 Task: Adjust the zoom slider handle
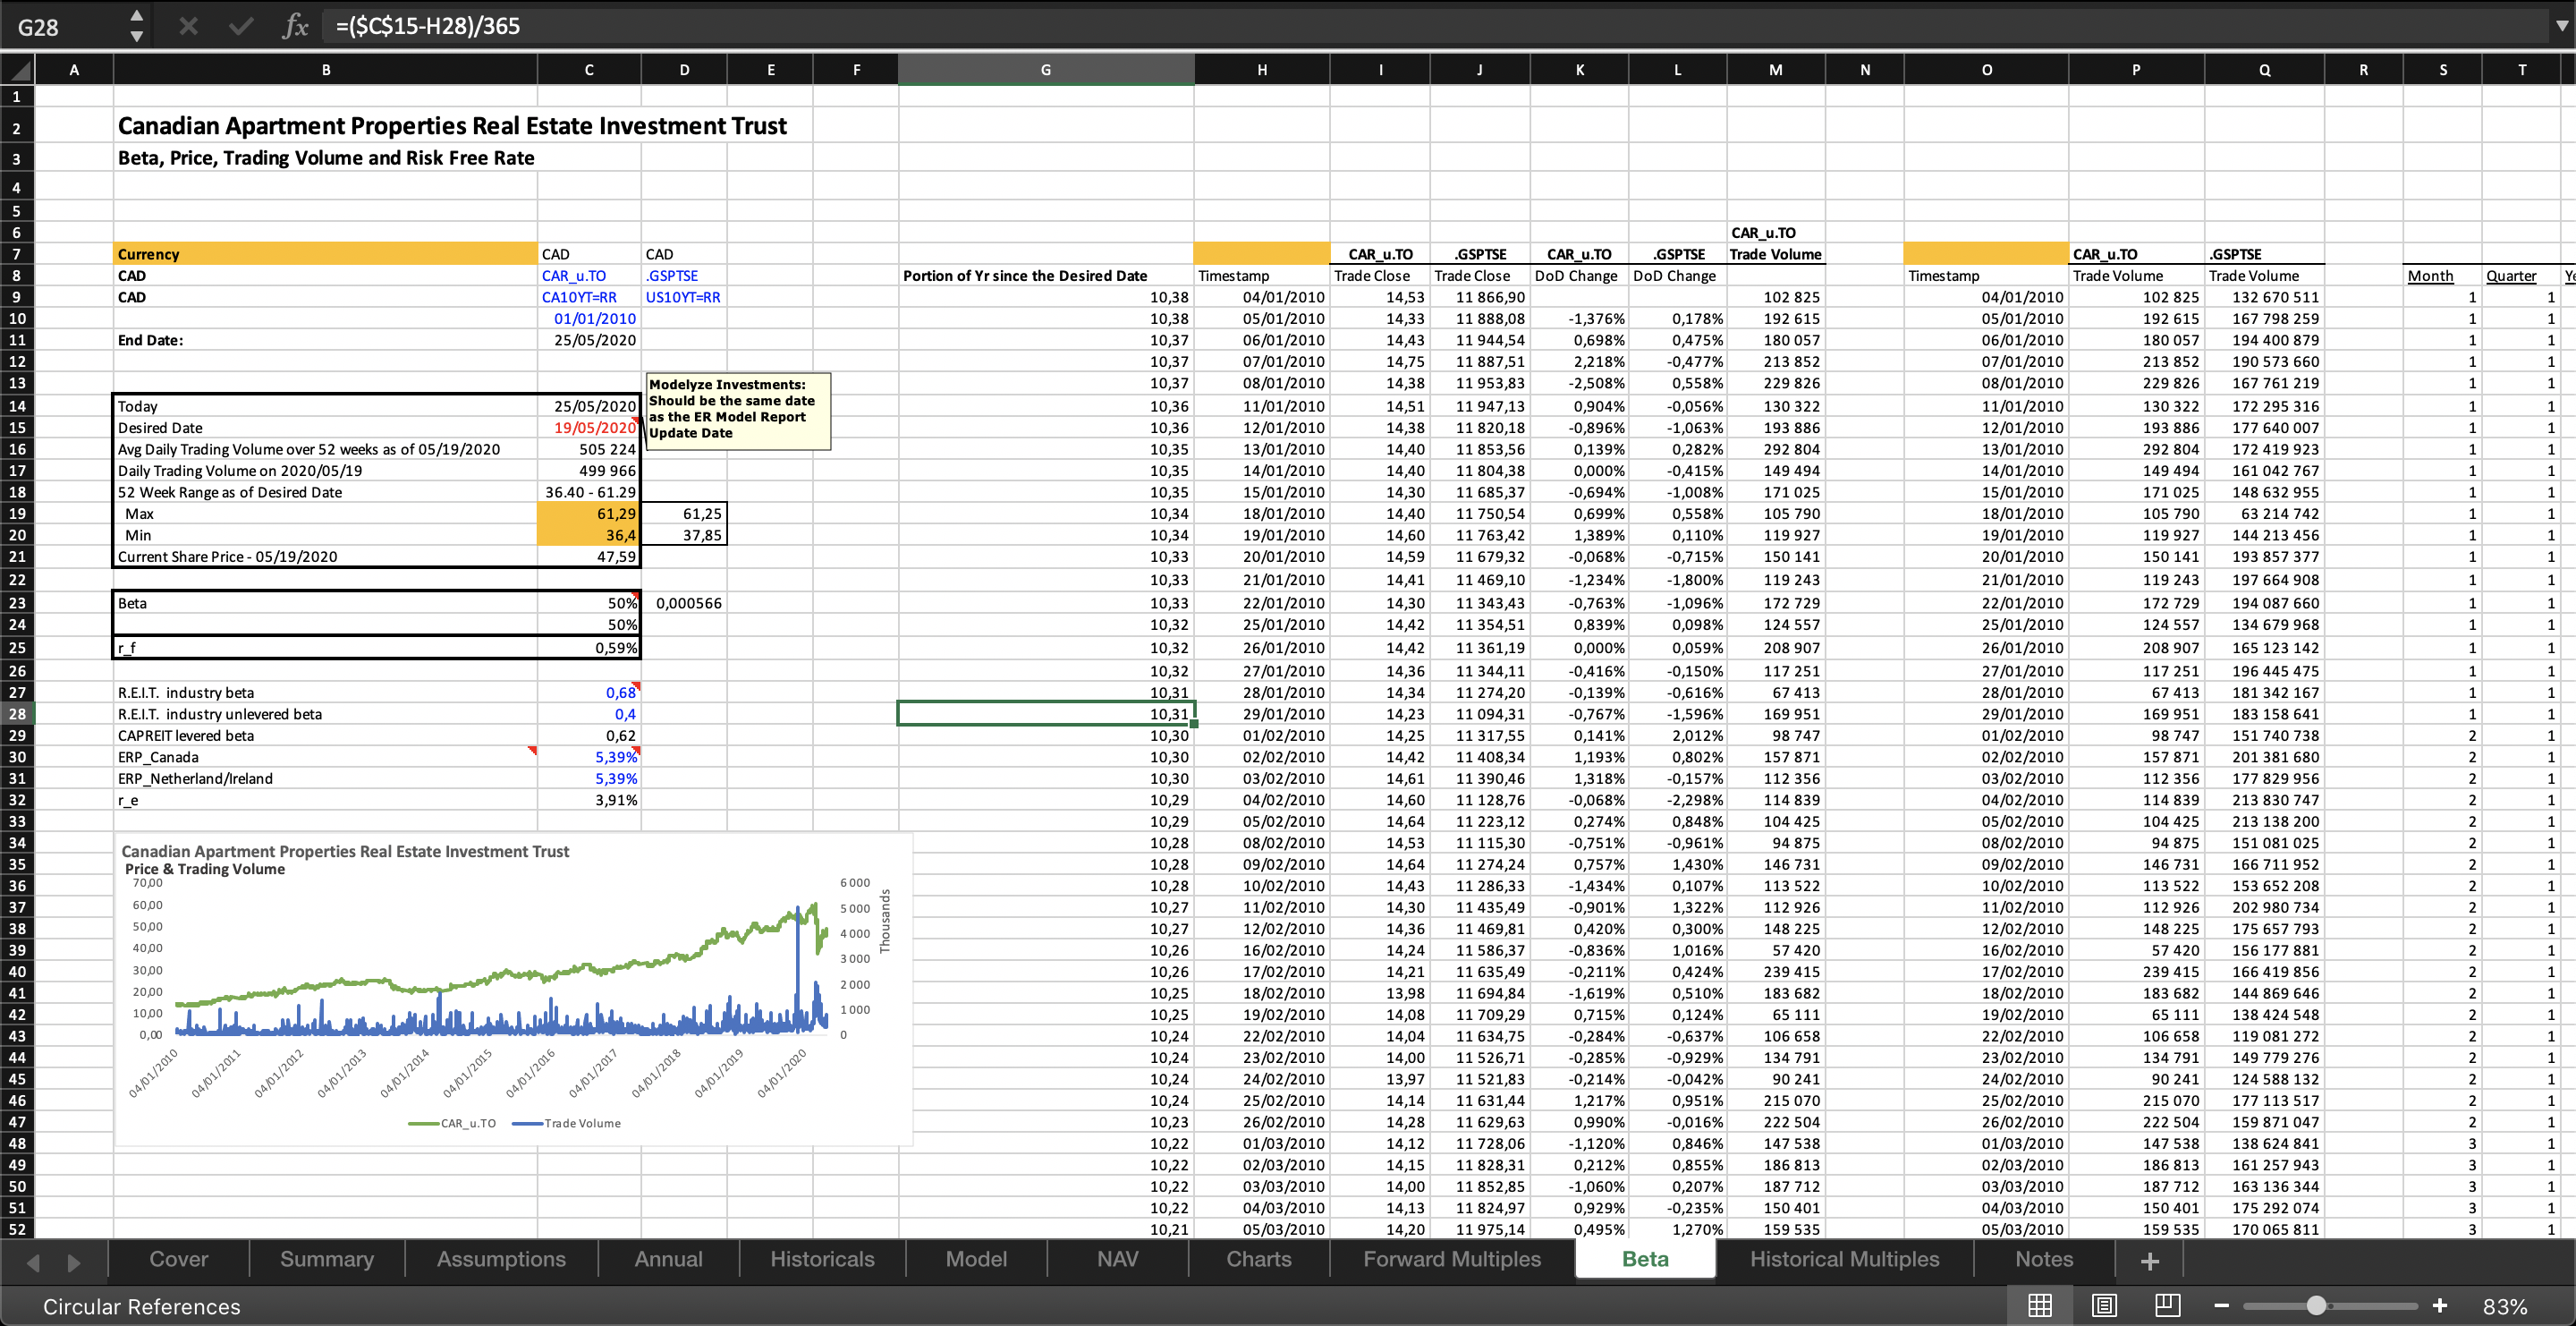pyautogui.click(x=2316, y=1305)
